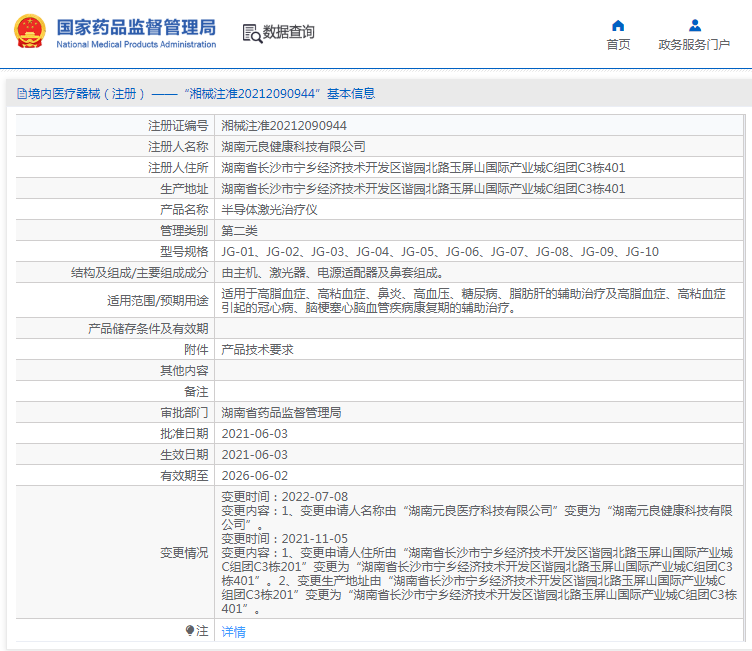Click the lightbulb icon beside 注
This screenshot has height=651, width=752.
click(190, 630)
